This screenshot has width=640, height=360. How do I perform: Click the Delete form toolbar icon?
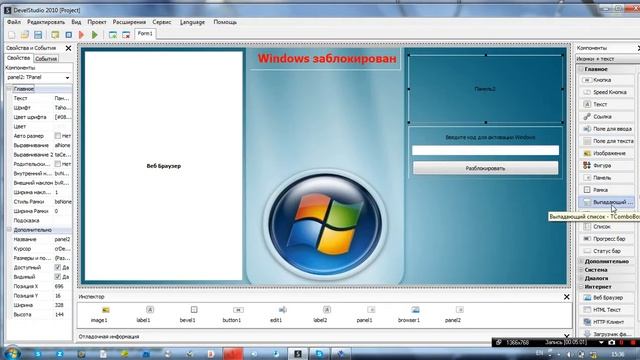[x=126, y=35]
